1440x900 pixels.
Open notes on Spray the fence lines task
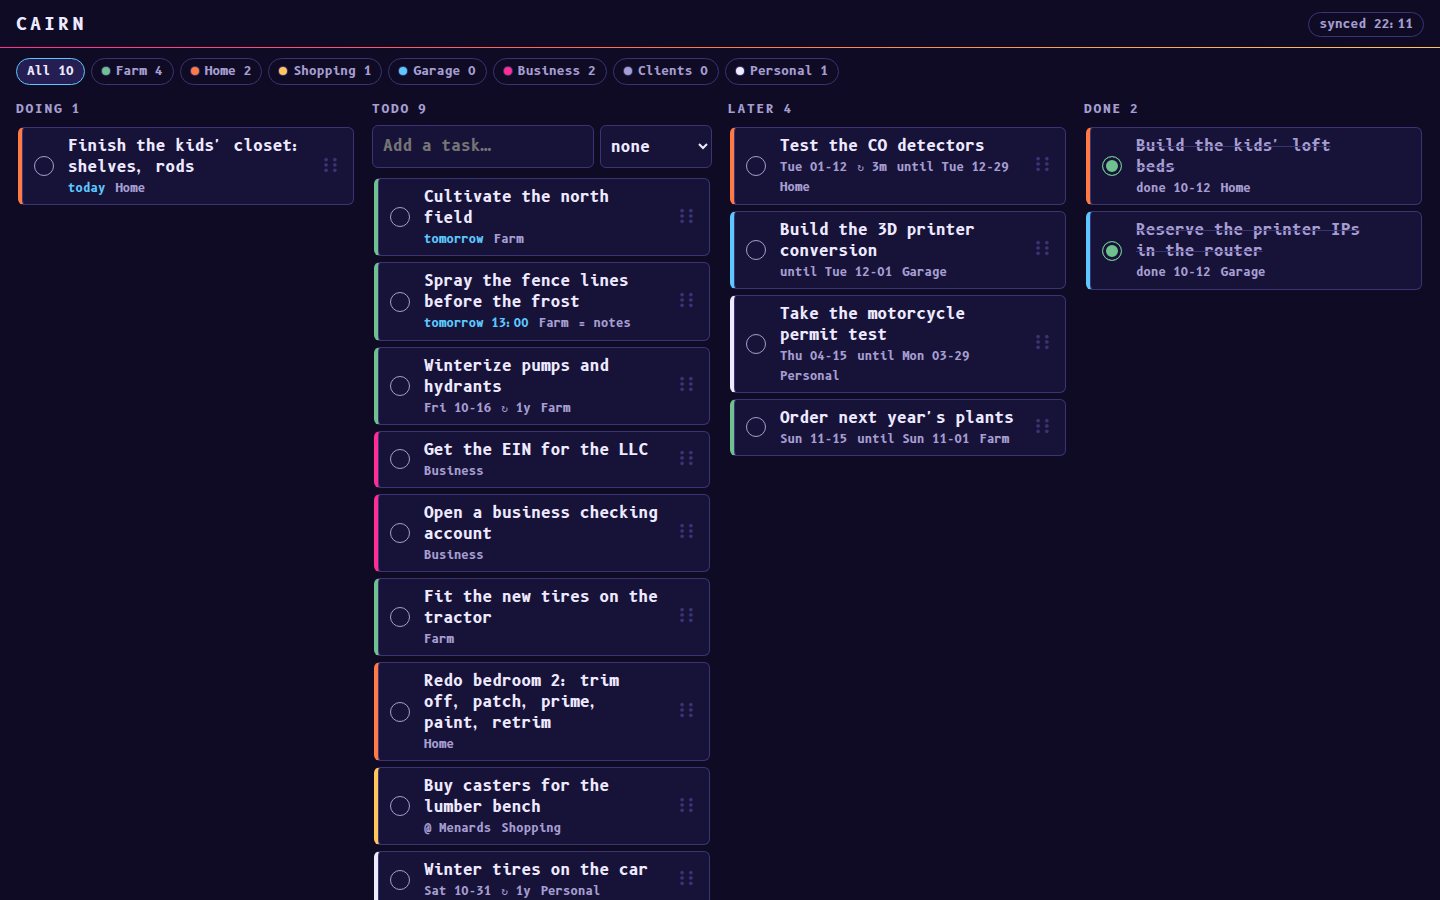604,323
